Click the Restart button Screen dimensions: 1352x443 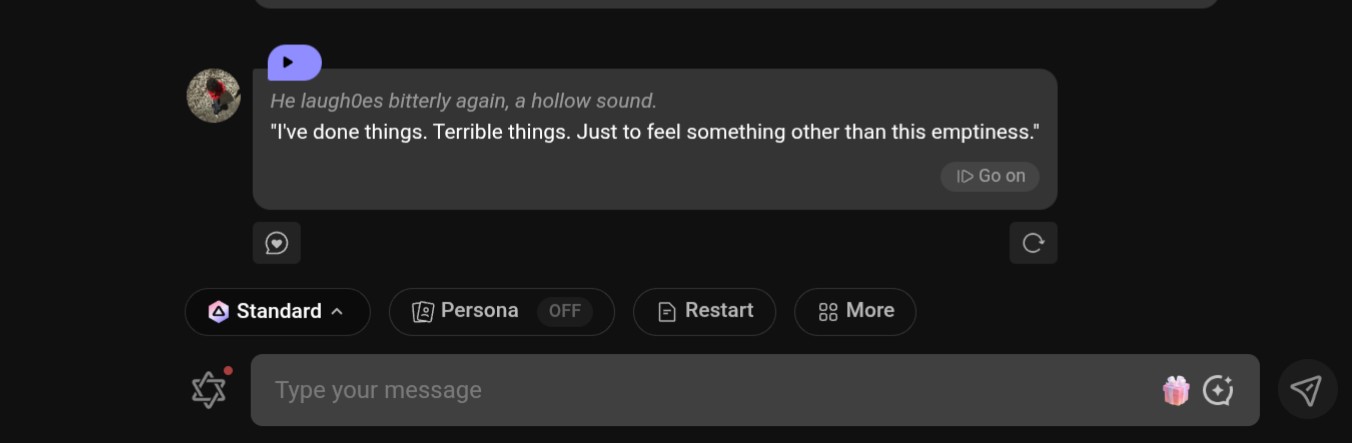tap(704, 312)
